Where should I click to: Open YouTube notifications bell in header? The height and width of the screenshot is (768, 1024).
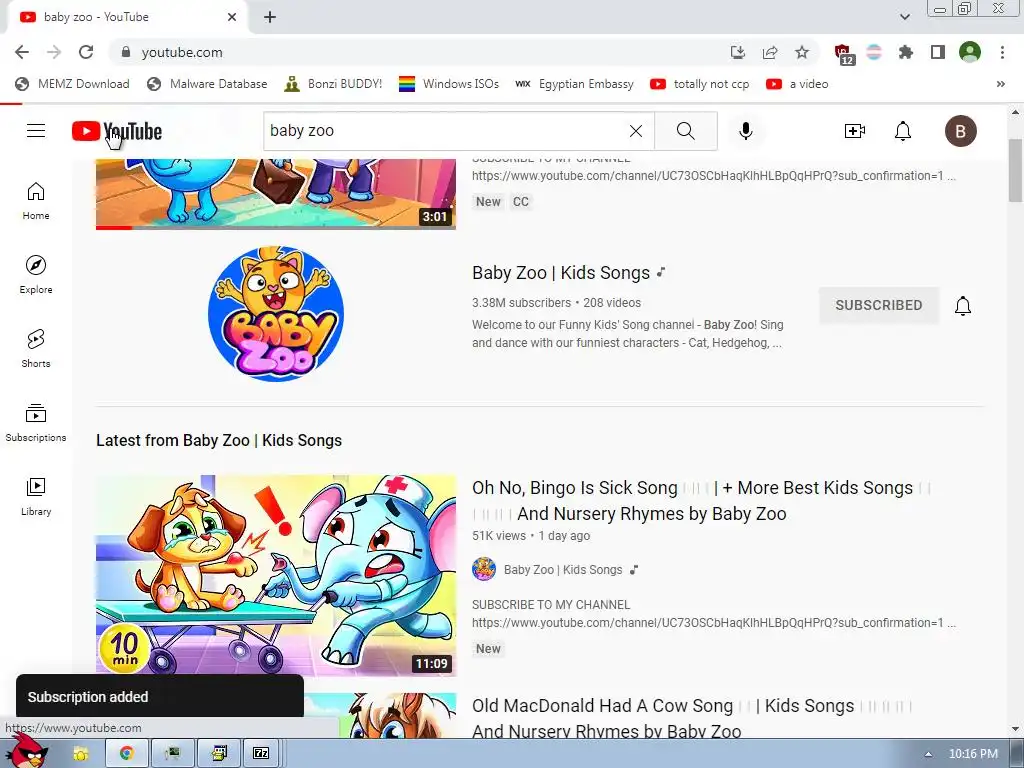903,131
